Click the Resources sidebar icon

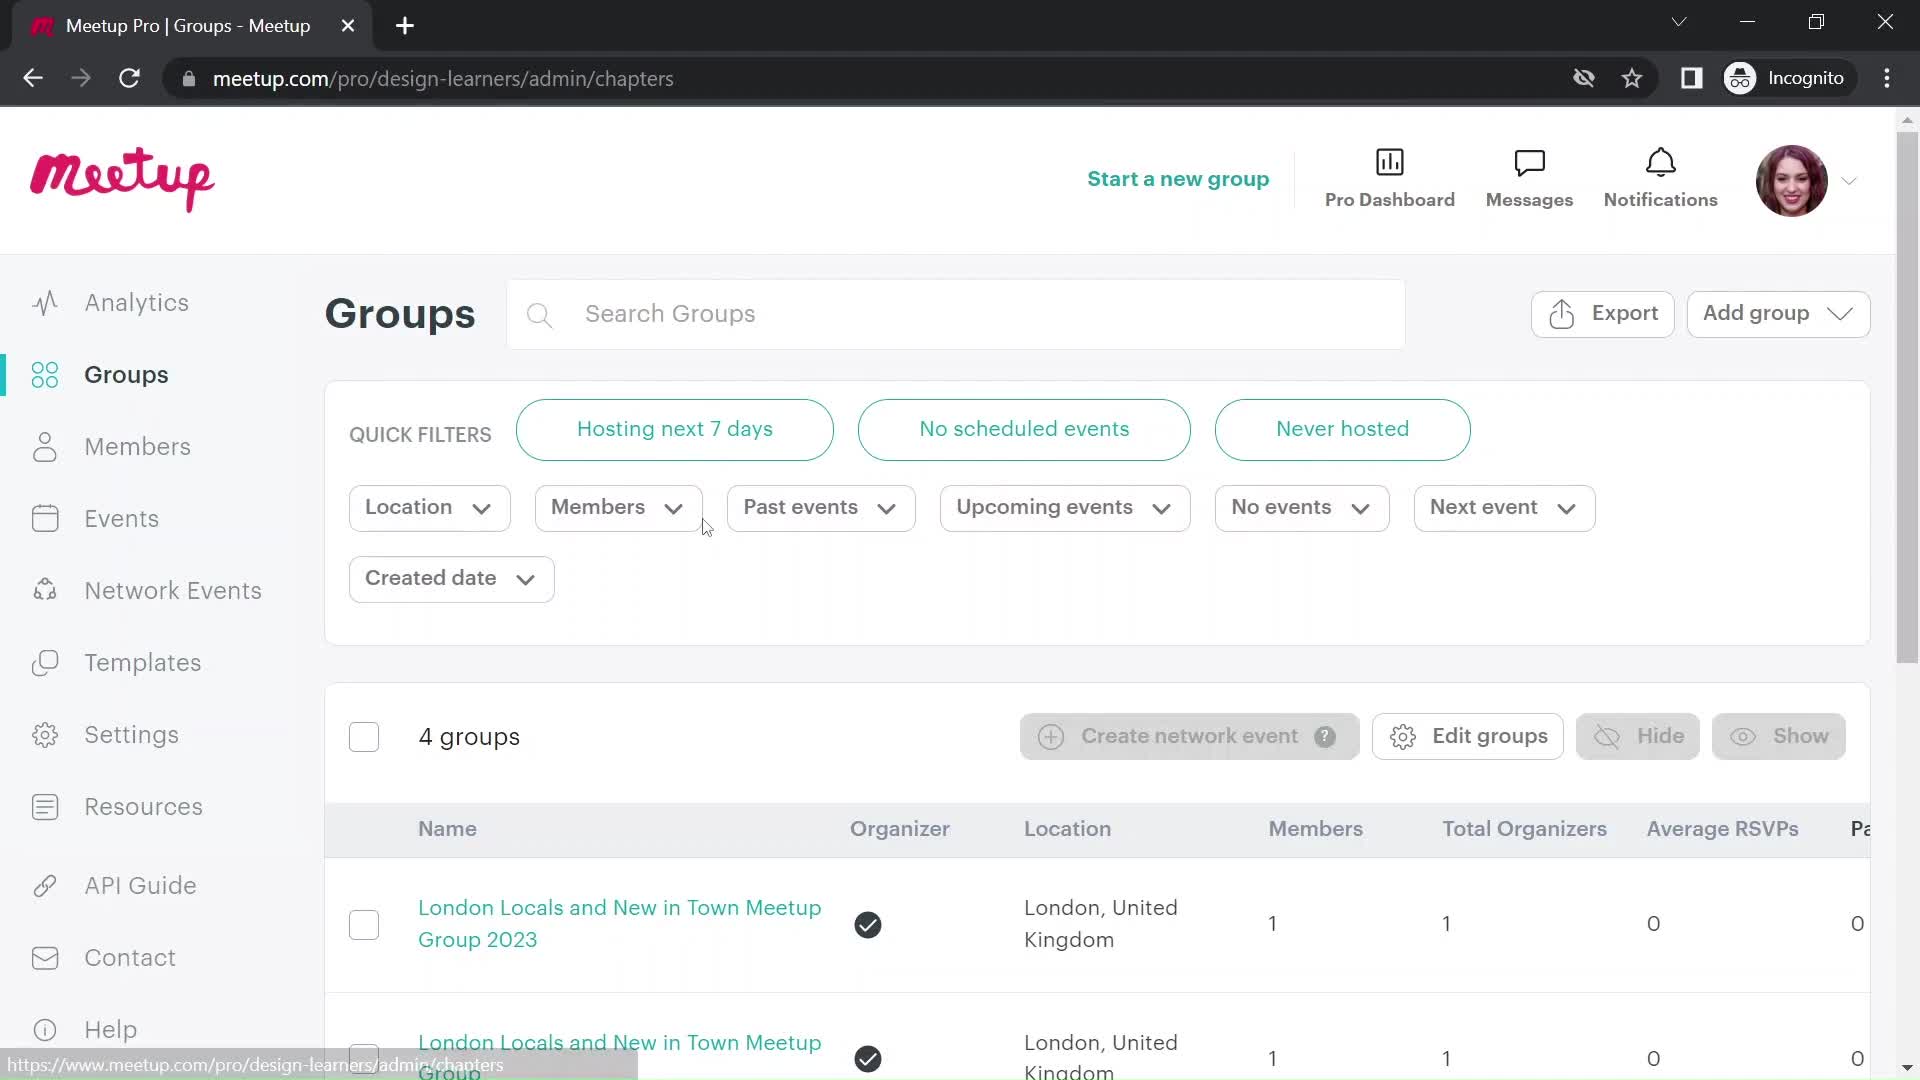(x=45, y=807)
